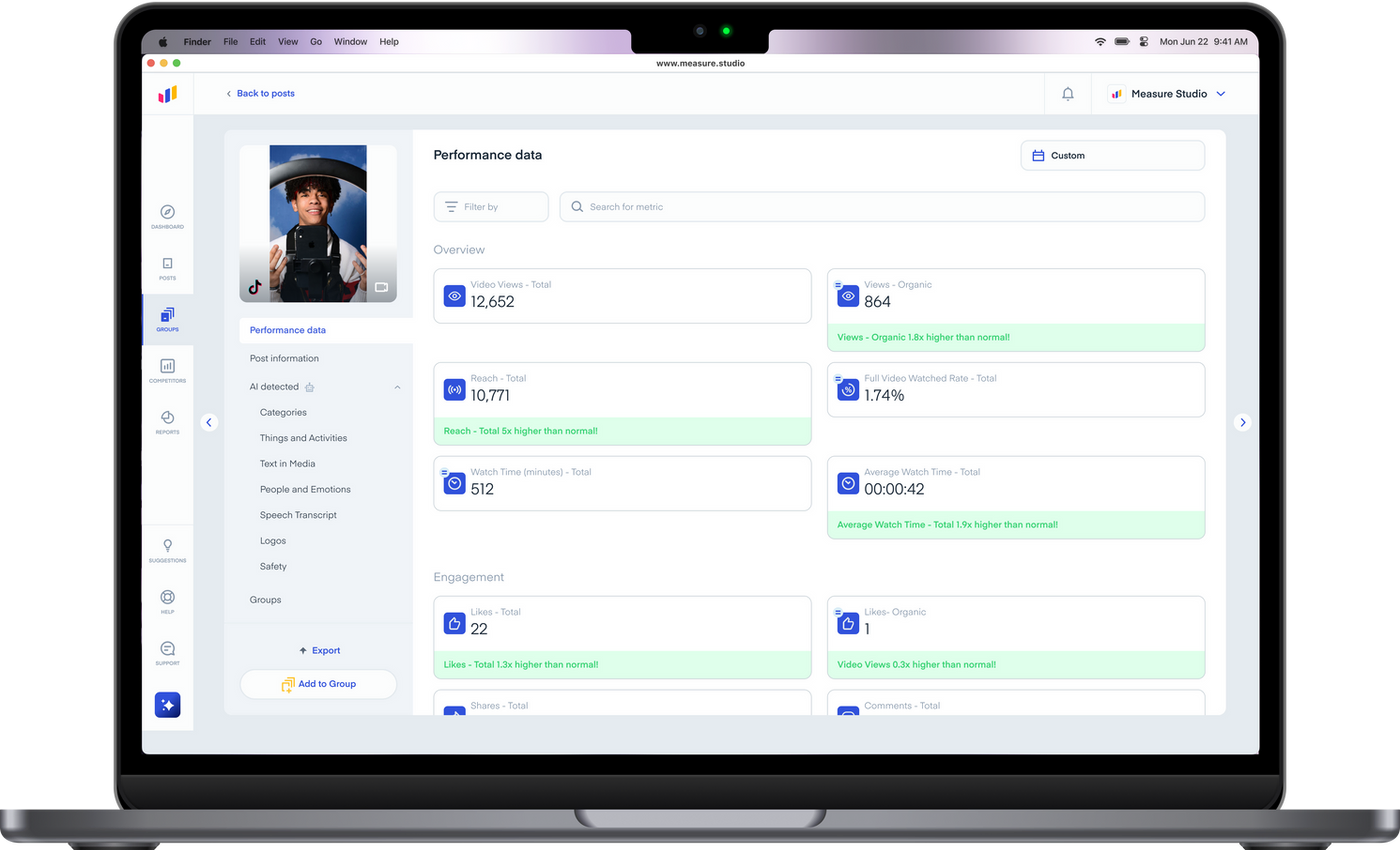Click the AI sparkle button in sidebar
This screenshot has height=850, width=1400.
167,705
